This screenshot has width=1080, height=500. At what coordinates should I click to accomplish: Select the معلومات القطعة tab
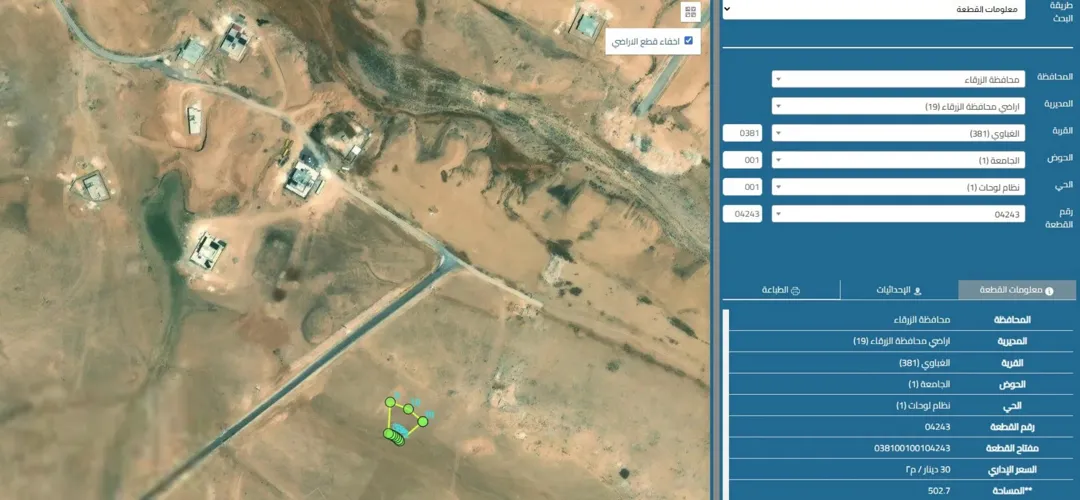[x=1017, y=290]
